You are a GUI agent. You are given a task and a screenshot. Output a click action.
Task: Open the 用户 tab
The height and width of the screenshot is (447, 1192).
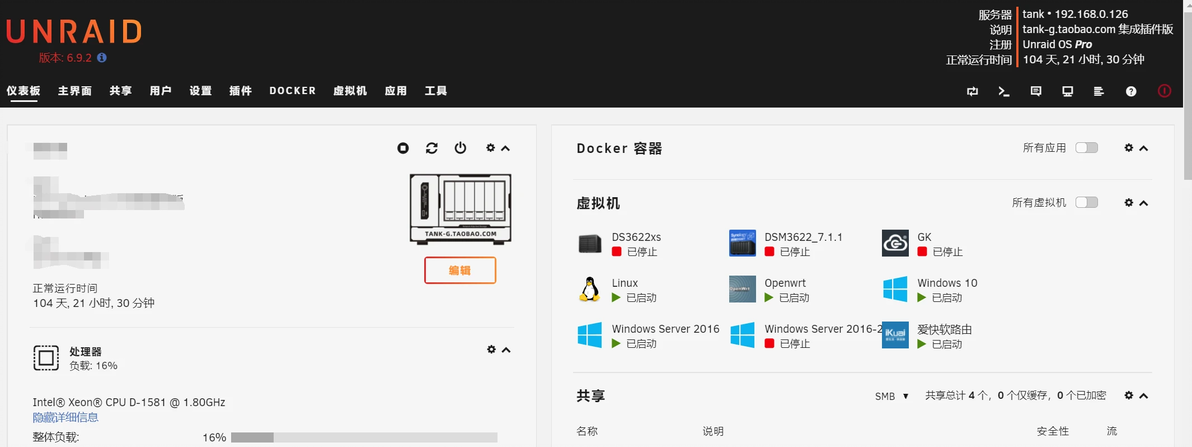coord(160,90)
